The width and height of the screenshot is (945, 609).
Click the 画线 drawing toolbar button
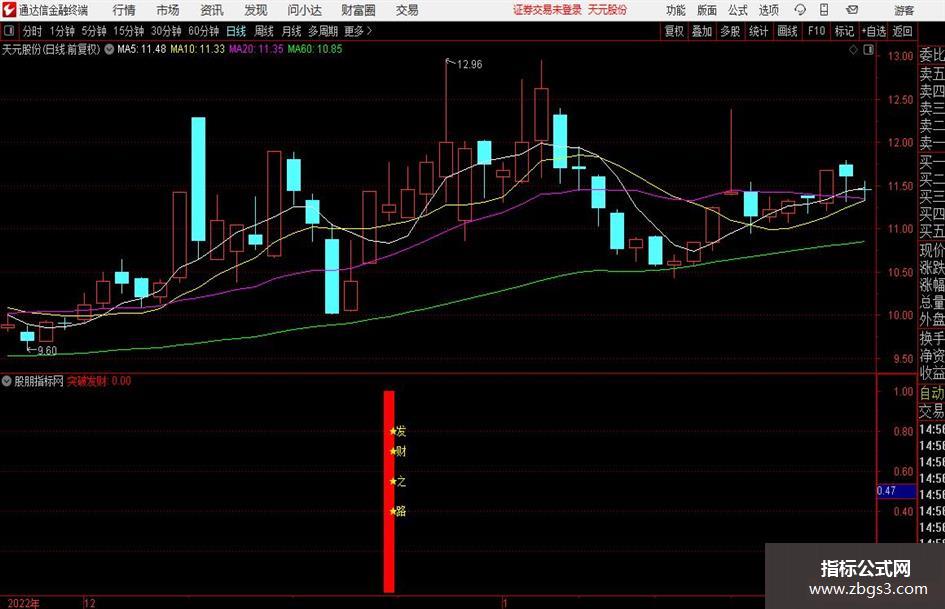tap(787, 31)
